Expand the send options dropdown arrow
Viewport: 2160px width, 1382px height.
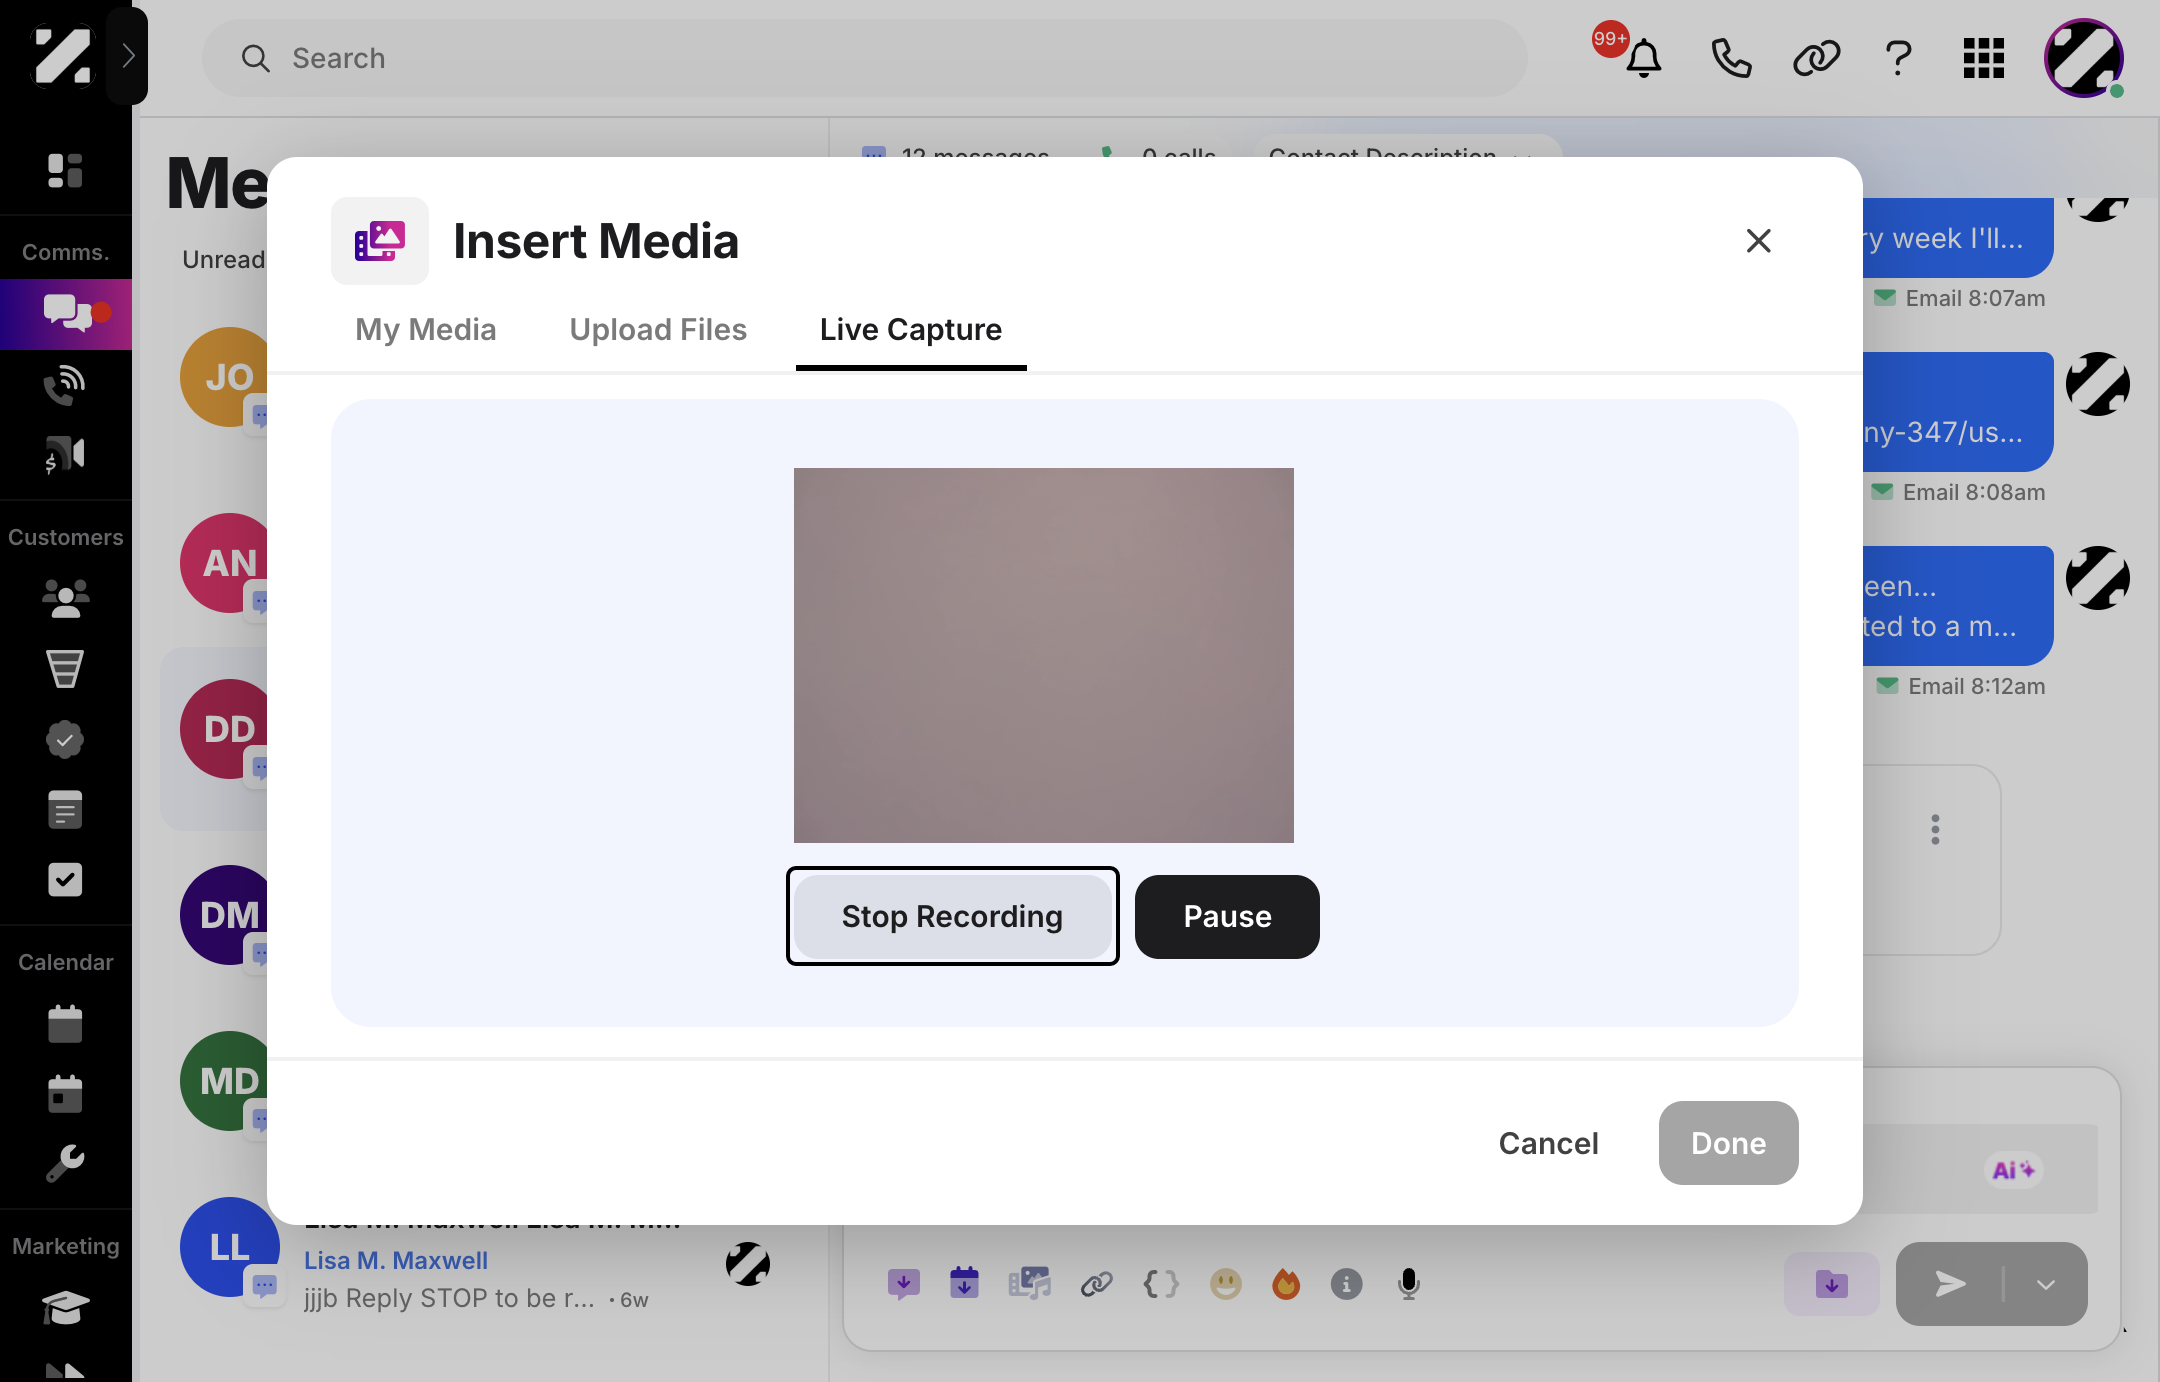point(2046,1284)
